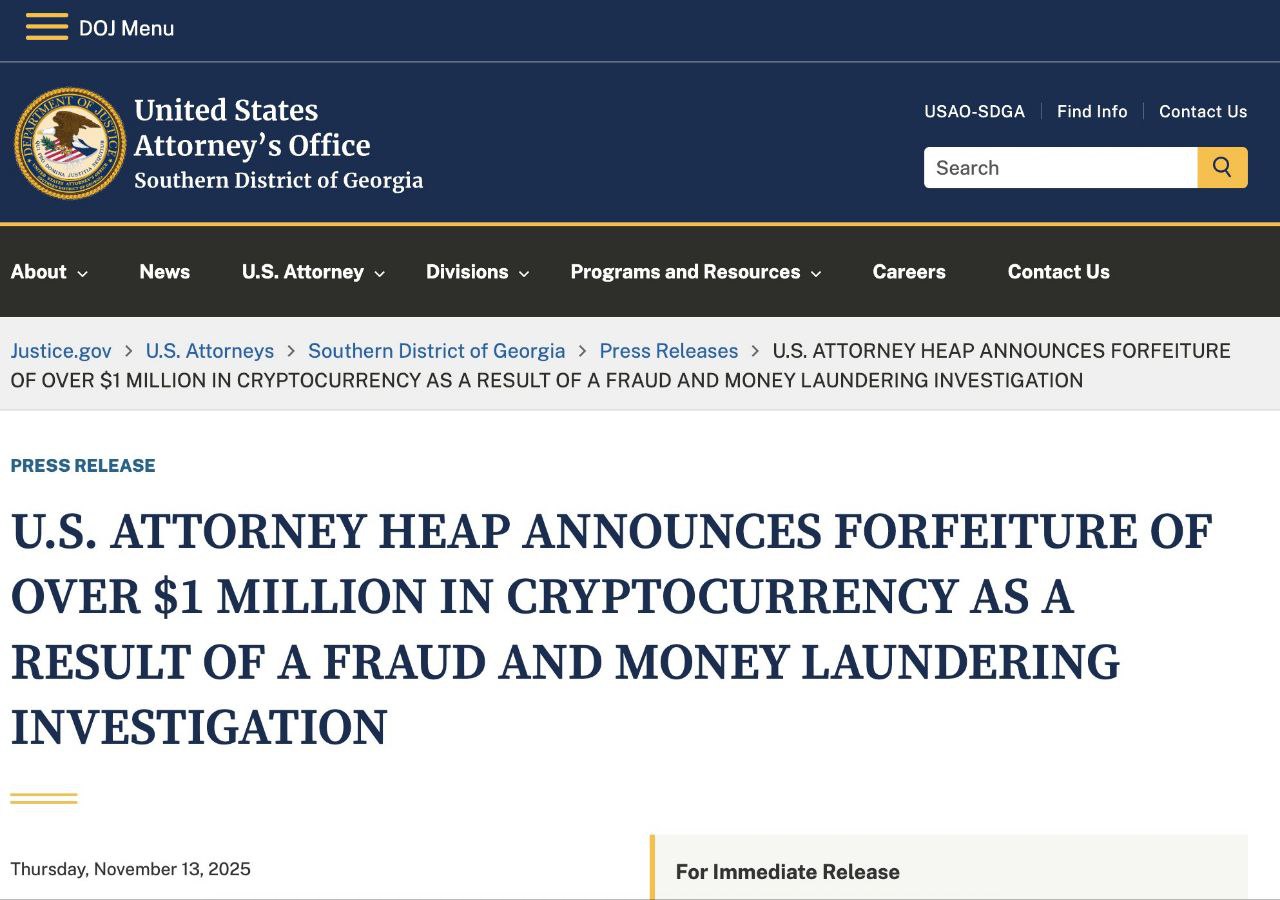Image resolution: width=1280 pixels, height=900 pixels.
Task: Go to the Careers menu item
Action: 909,272
